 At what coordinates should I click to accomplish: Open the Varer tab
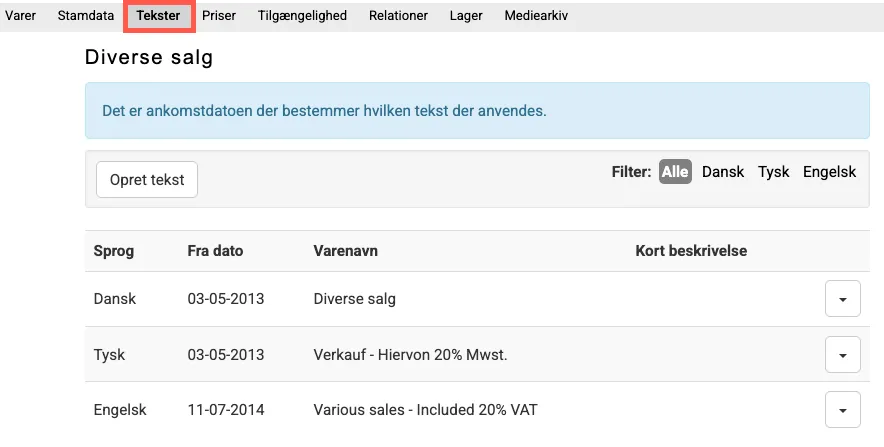[21, 16]
